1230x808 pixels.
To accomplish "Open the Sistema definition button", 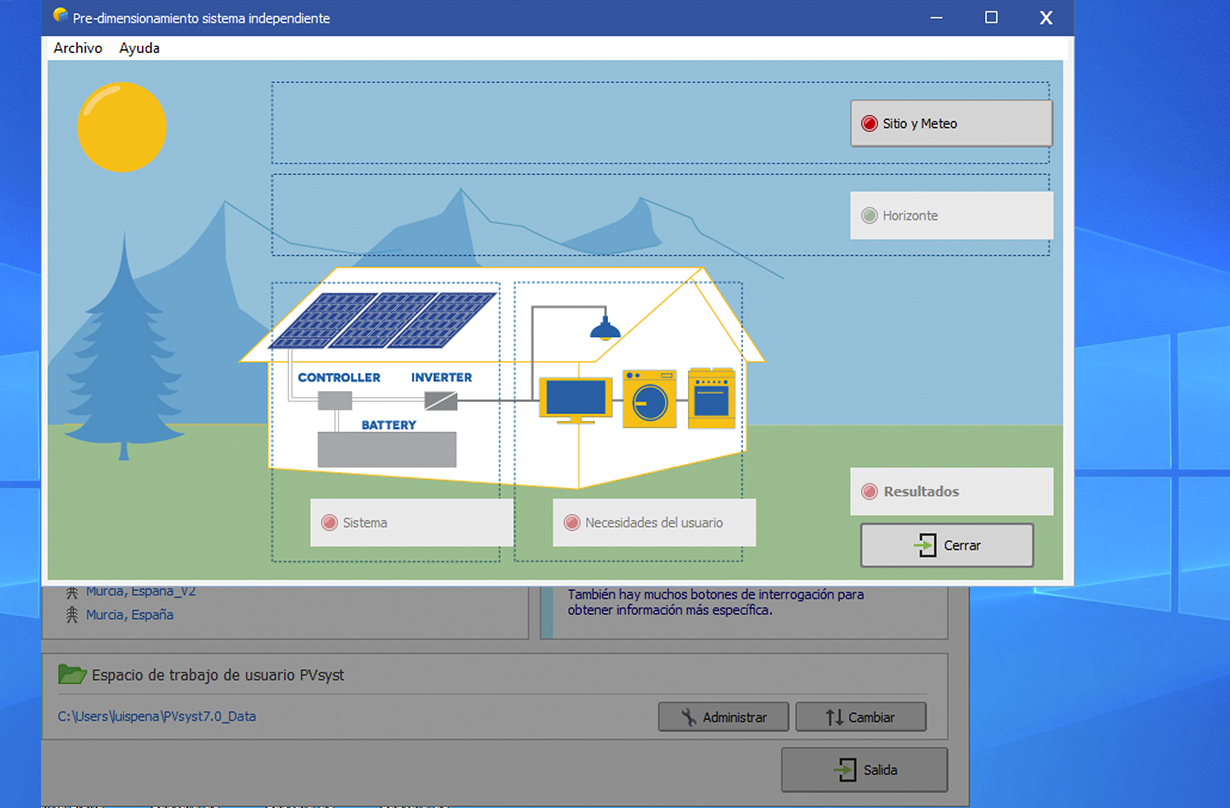I will tap(411, 523).
